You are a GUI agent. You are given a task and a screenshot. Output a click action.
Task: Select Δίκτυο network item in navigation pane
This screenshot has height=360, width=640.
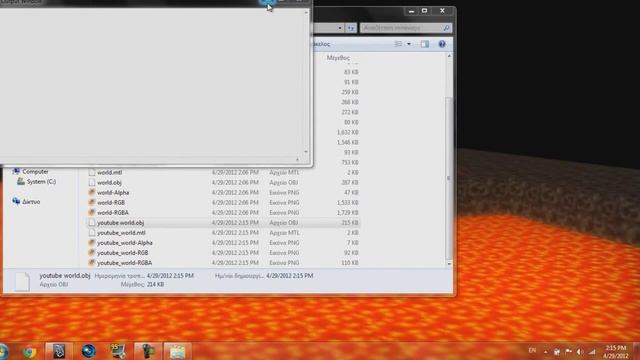coord(31,202)
